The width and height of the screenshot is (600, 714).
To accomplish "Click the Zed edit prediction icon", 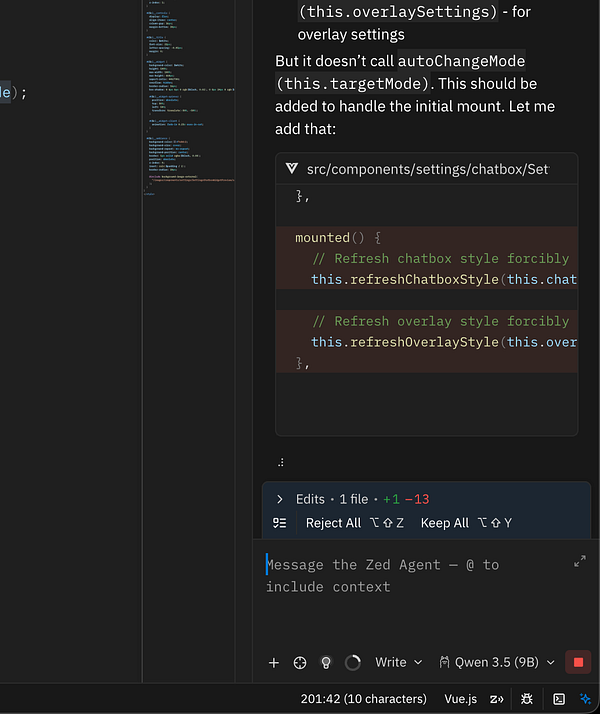I will [x=496, y=699].
